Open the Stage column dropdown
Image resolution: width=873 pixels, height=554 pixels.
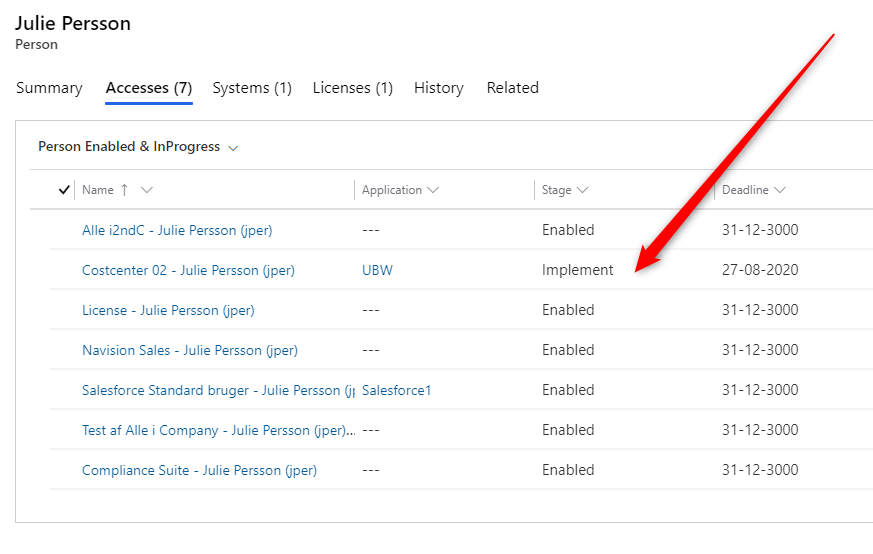[582, 190]
